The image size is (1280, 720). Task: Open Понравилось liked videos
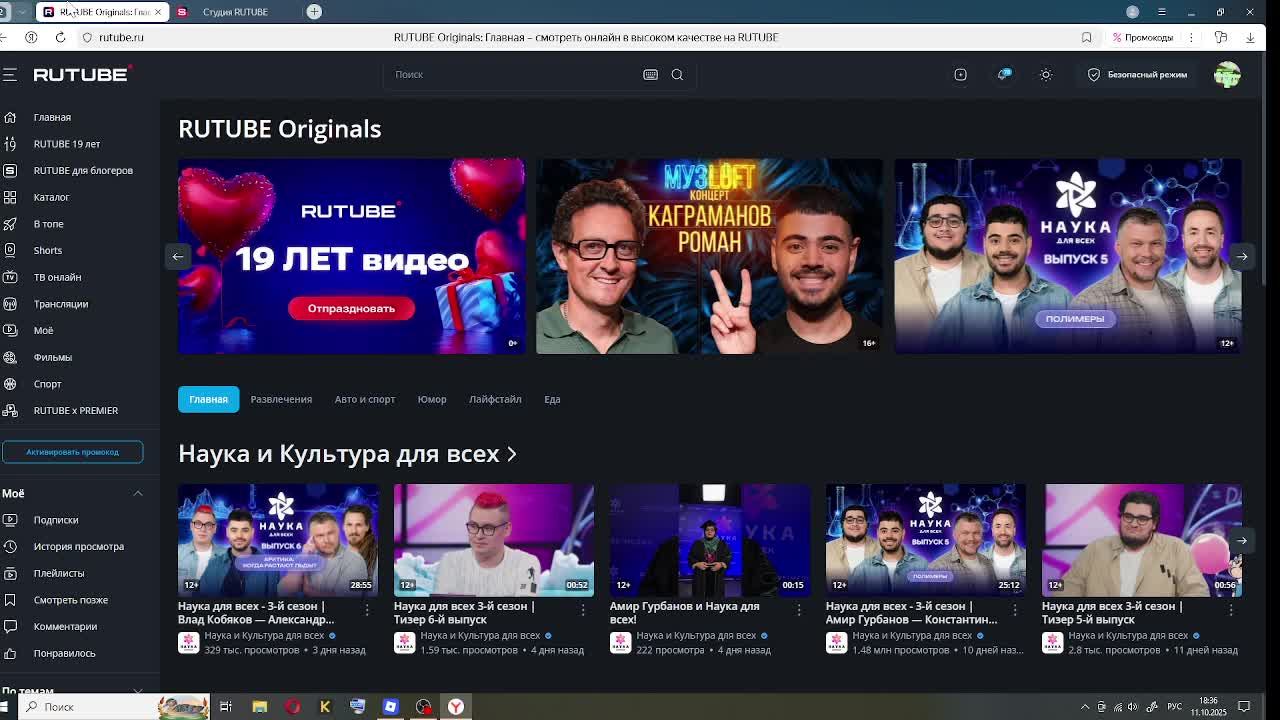[64, 653]
